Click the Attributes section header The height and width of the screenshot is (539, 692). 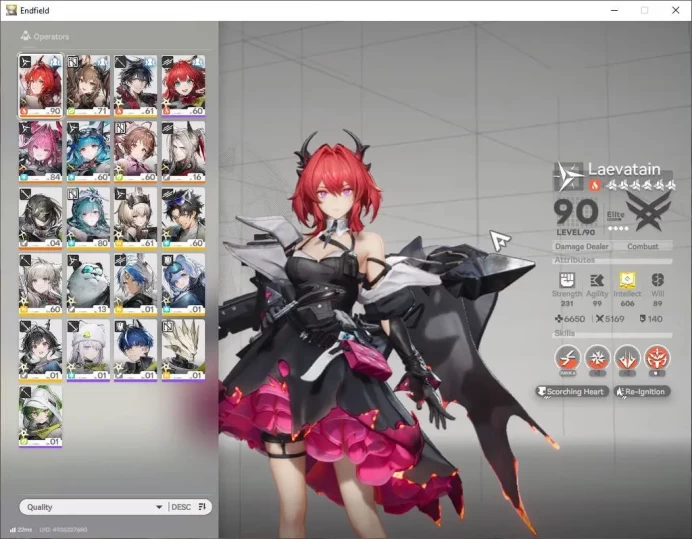pyautogui.click(x=575, y=260)
